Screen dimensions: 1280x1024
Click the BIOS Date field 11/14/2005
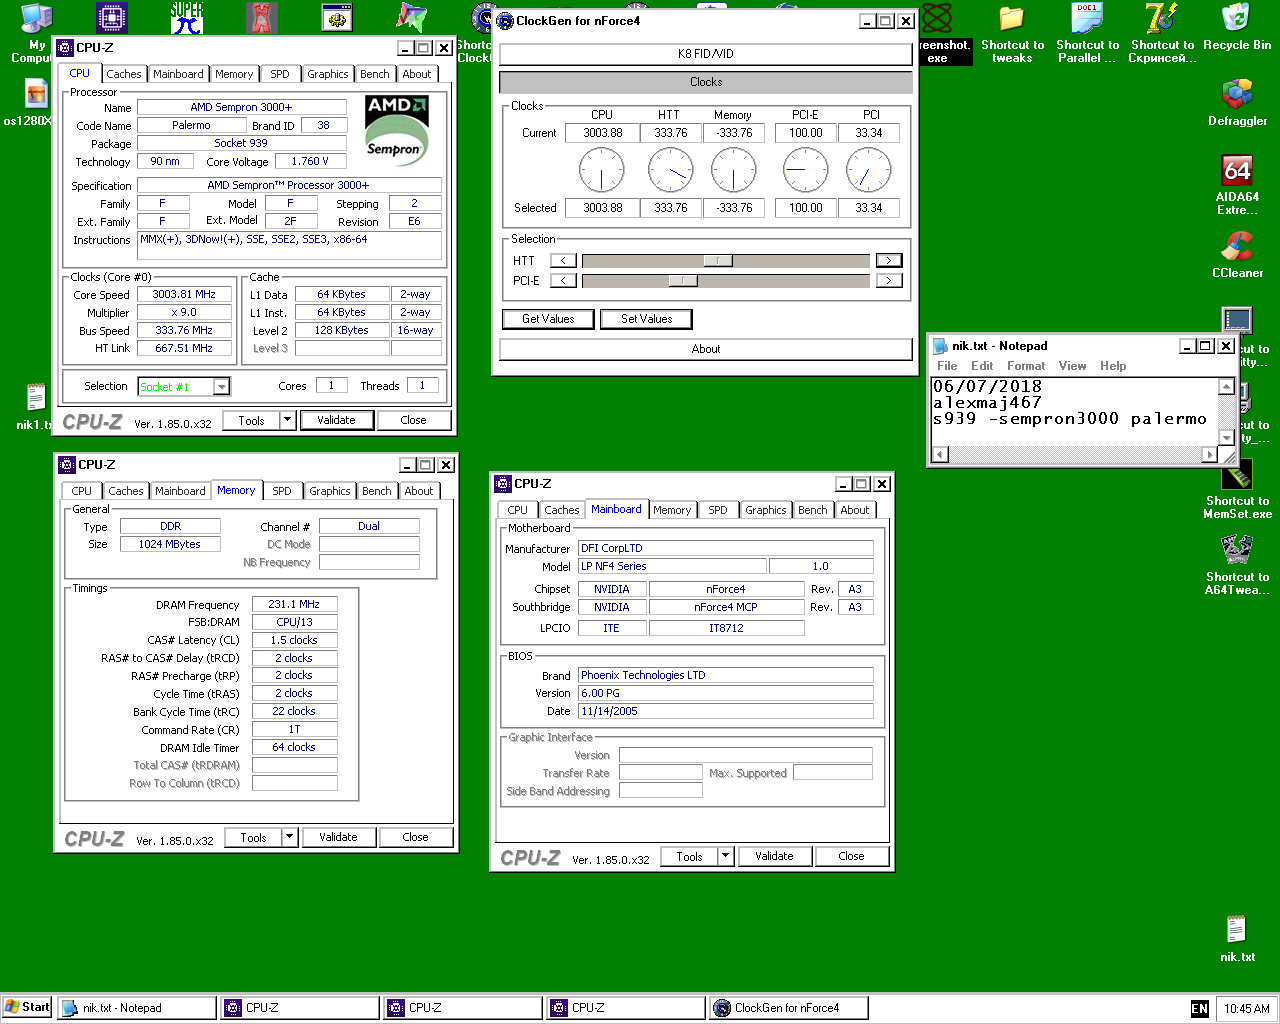(x=725, y=712)
